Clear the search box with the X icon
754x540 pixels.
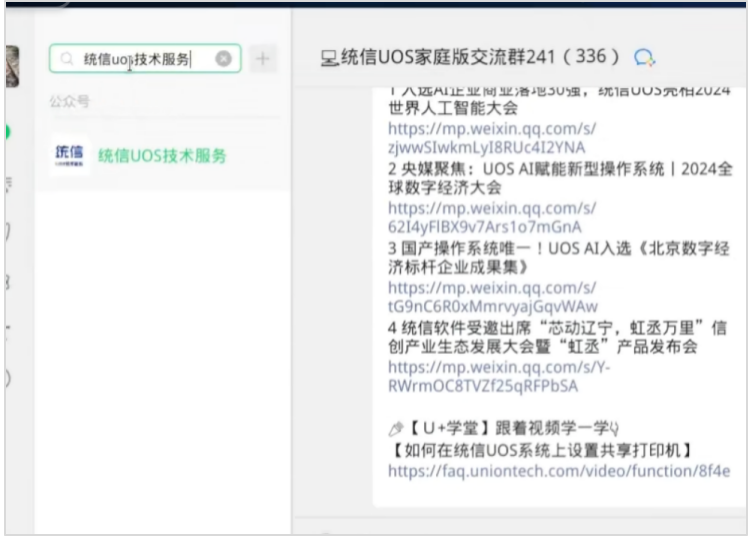pyautogui.click(x=223, y=59)
